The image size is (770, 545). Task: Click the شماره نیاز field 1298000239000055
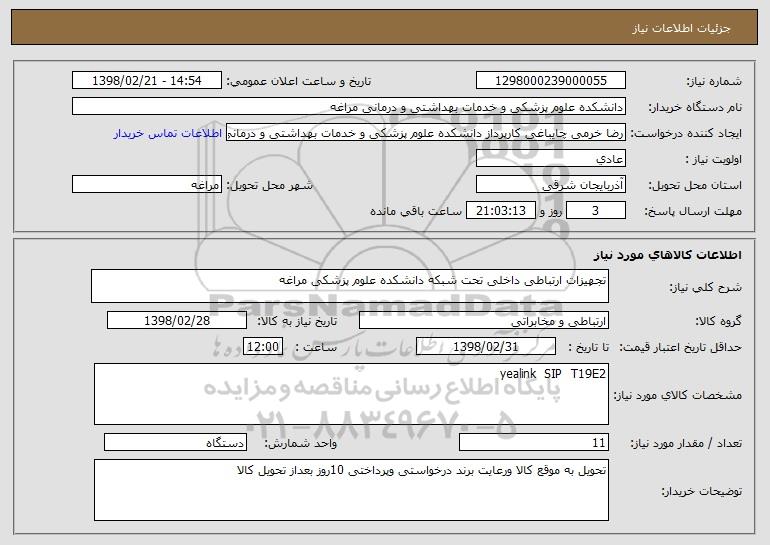(550, 80)
